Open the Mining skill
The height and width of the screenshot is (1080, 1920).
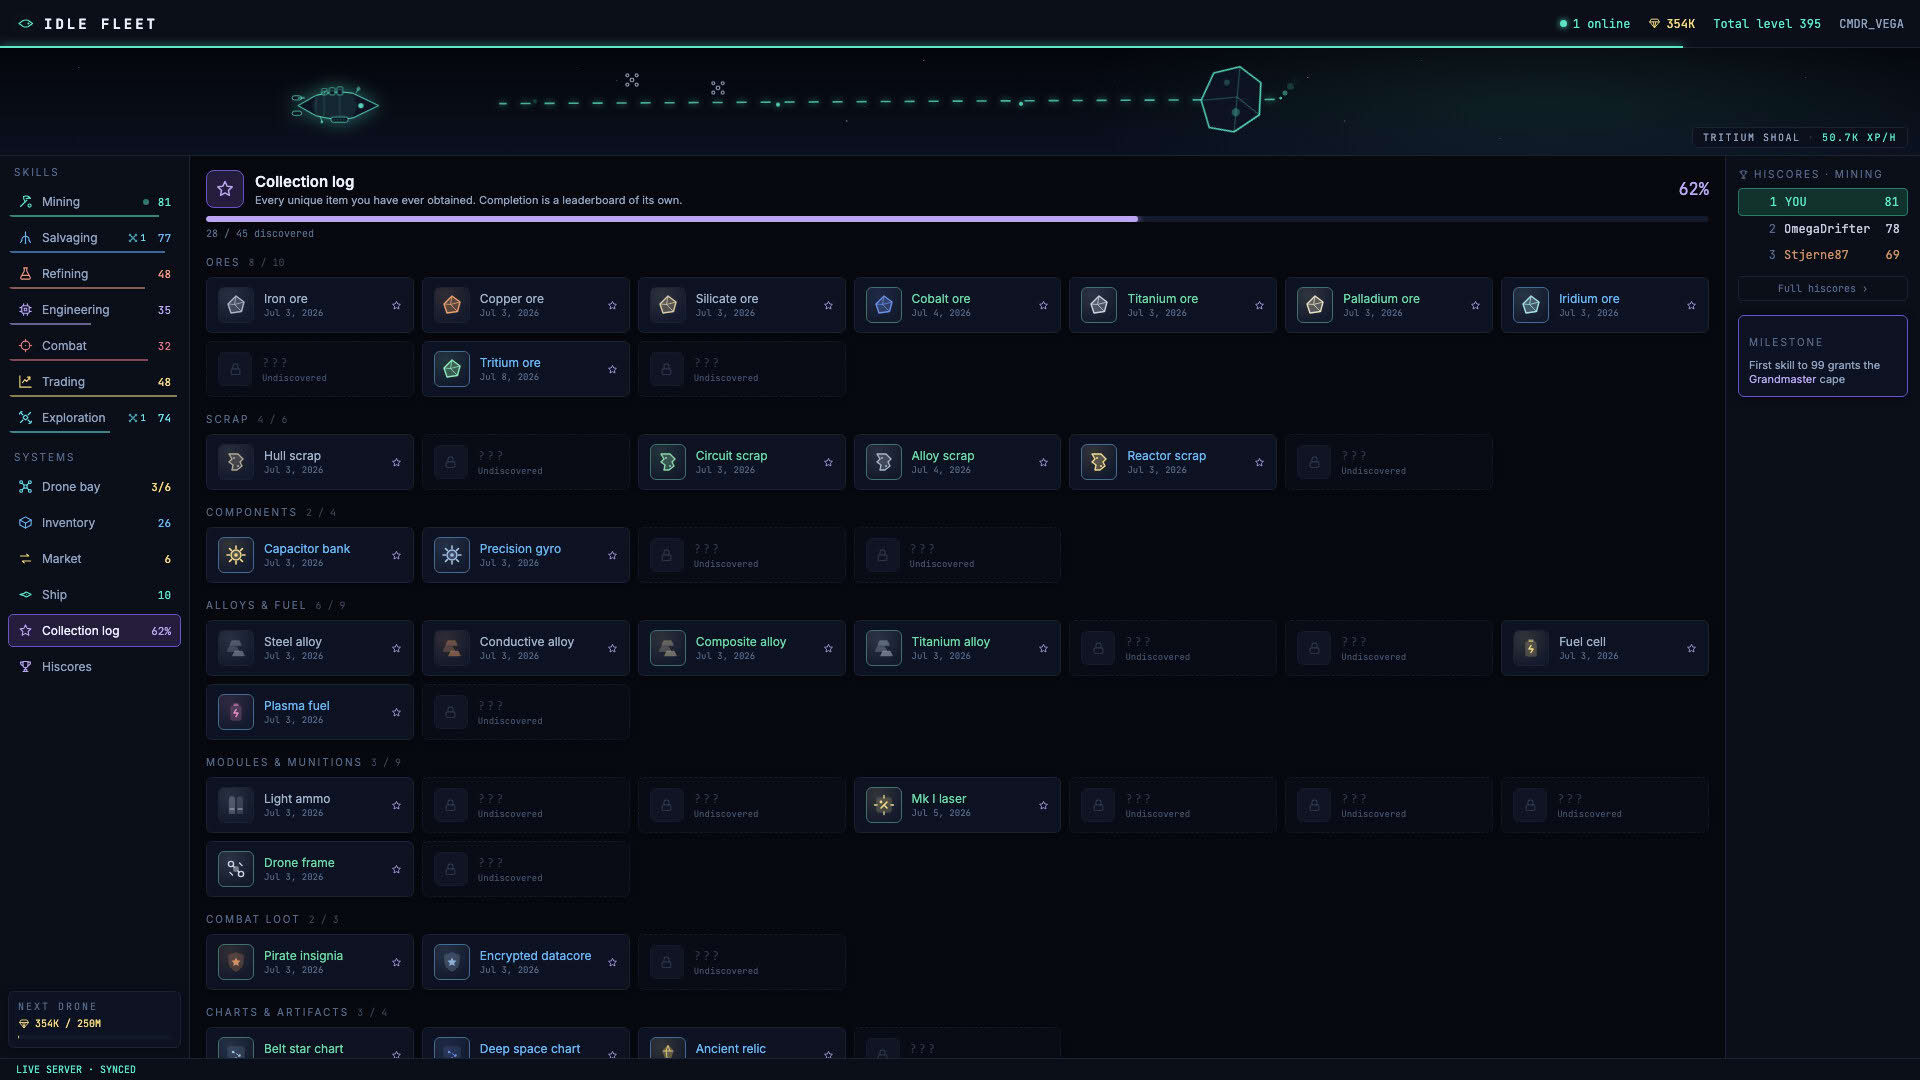pos(94,202)
